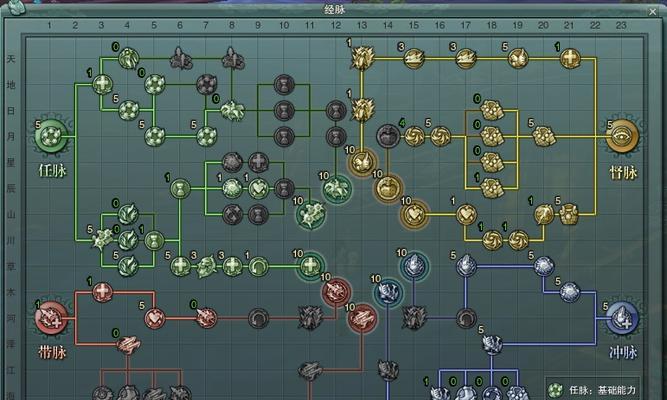
Task: Click the gold level-1 node beside armor node
Action: click(x=543, y=214)
